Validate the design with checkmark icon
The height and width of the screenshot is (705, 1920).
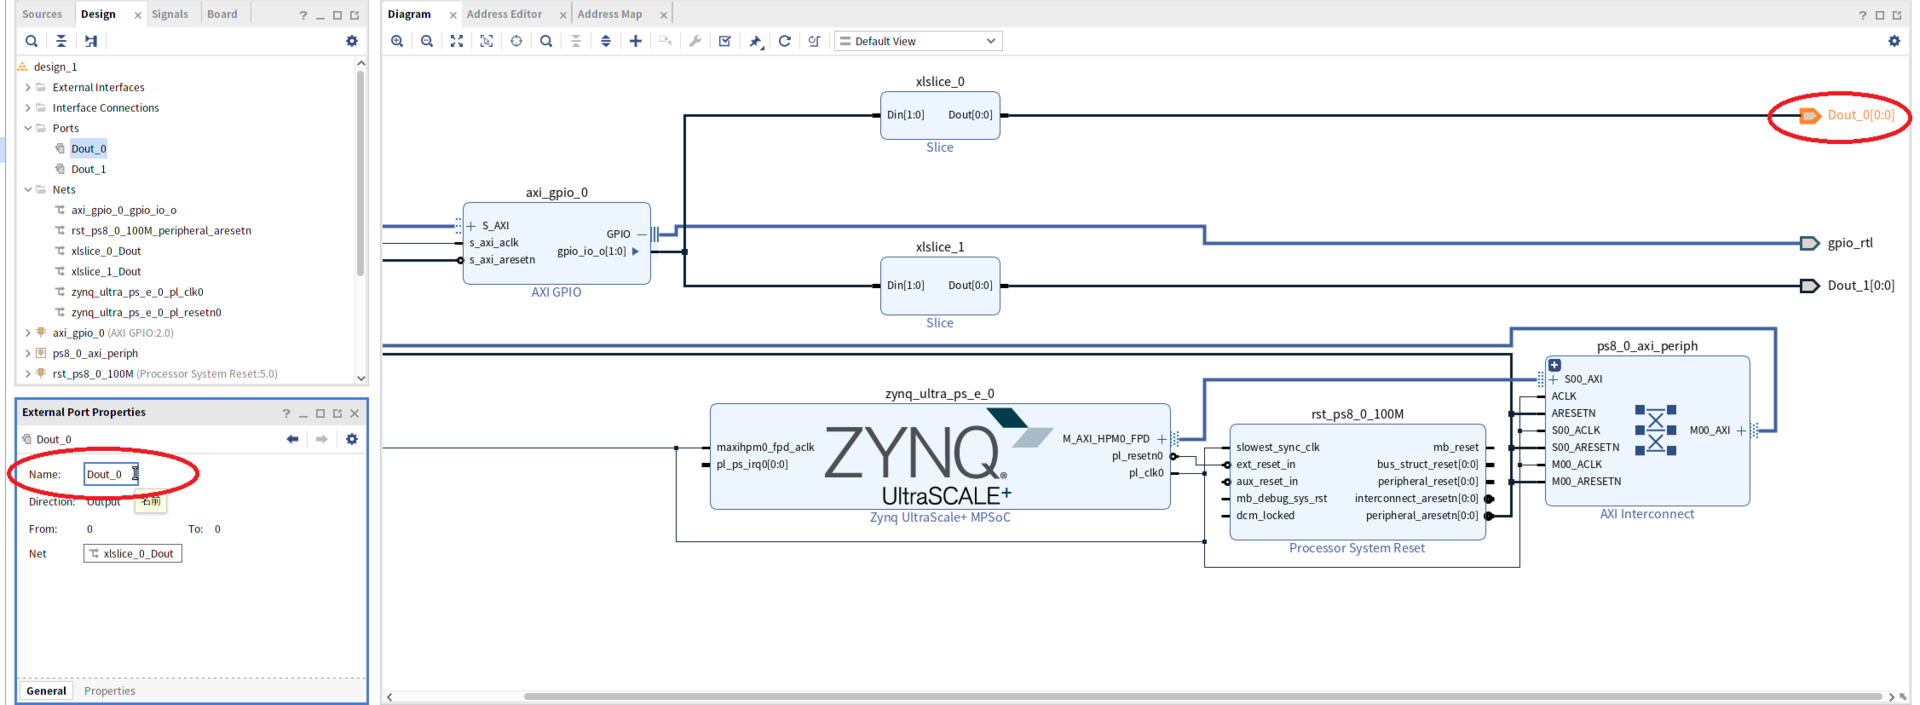click(x=725, y=41)
